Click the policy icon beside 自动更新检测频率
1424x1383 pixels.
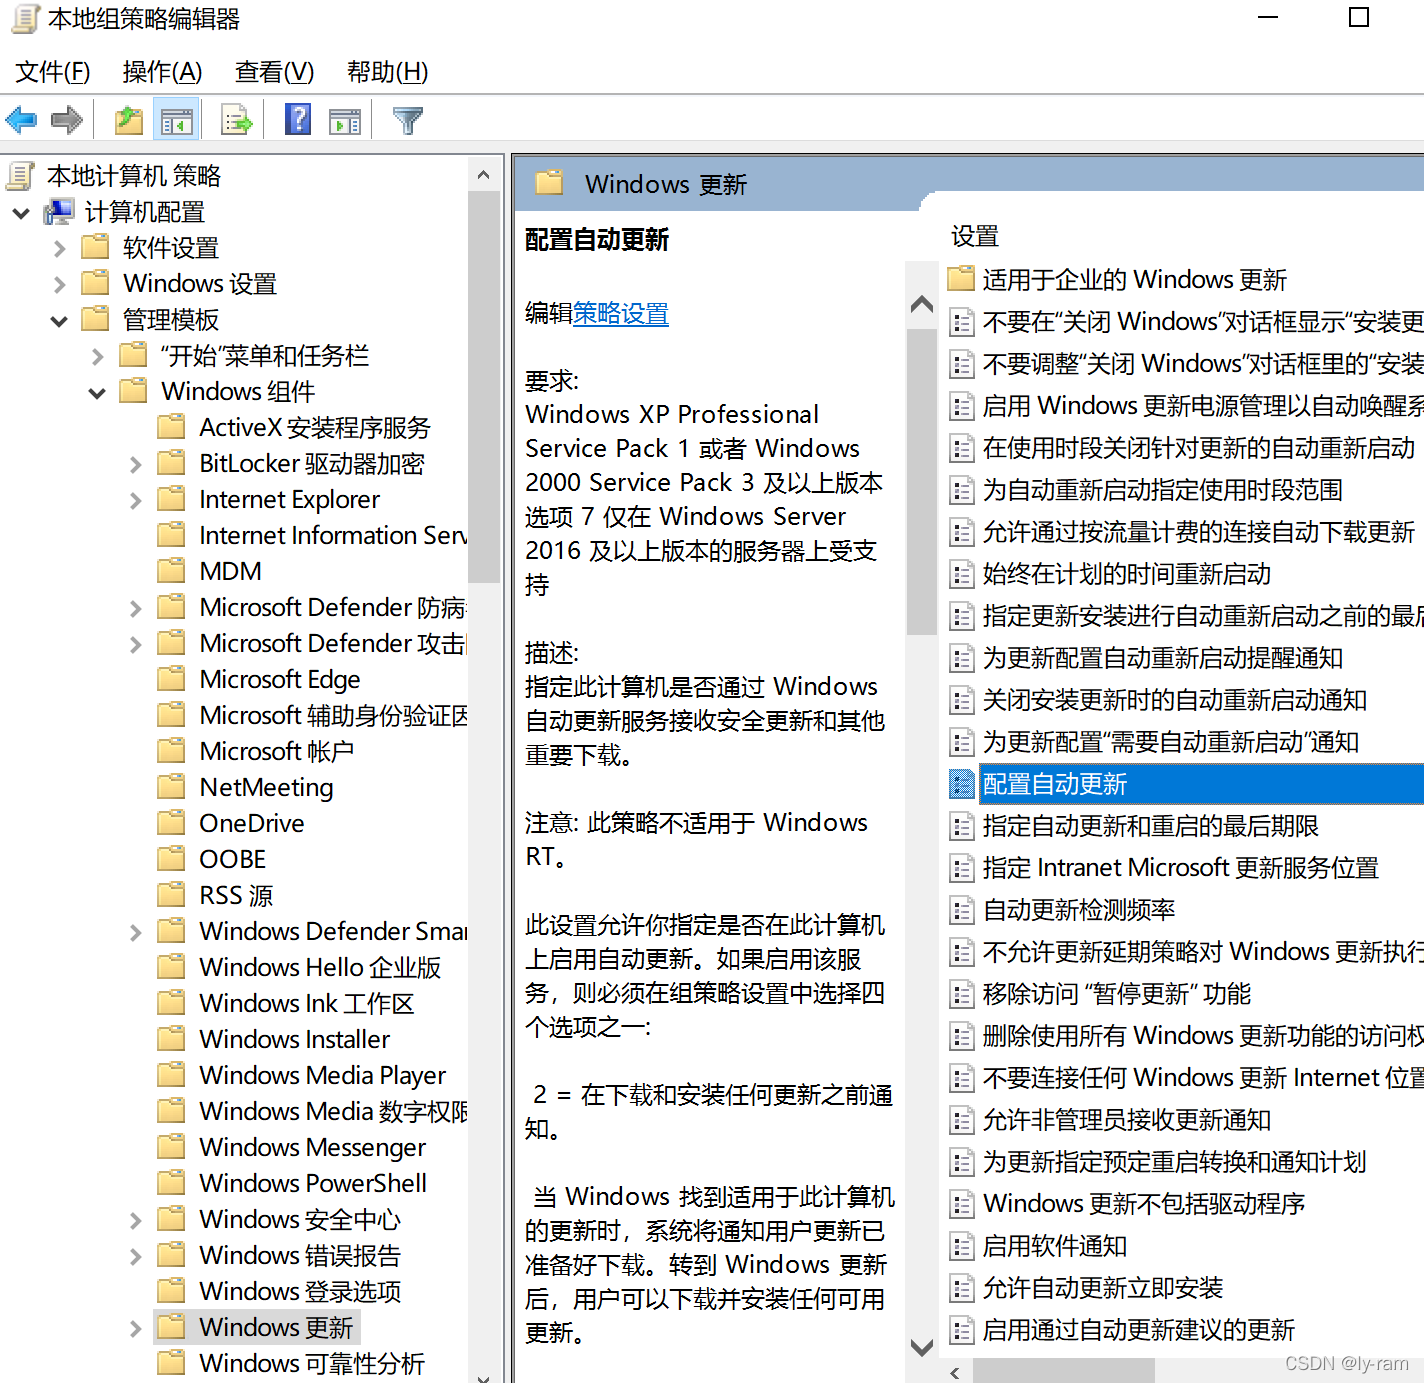(962, 911)
